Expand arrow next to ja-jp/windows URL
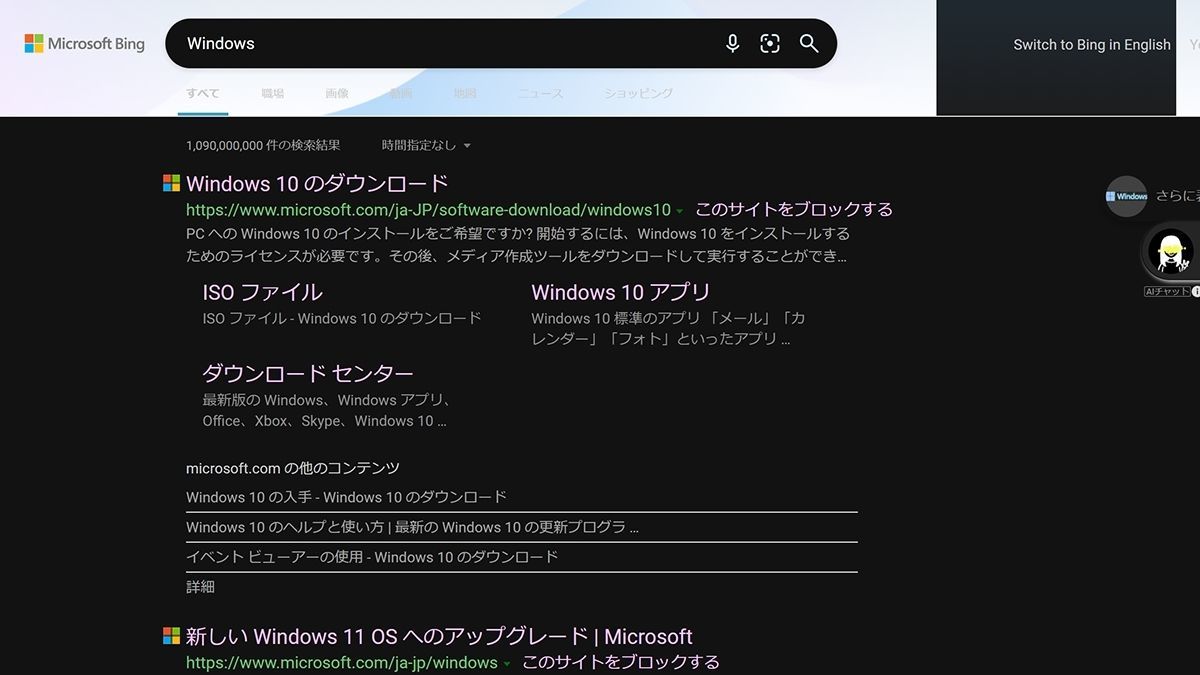This screenshot has height=675, width=1200. 507,664
